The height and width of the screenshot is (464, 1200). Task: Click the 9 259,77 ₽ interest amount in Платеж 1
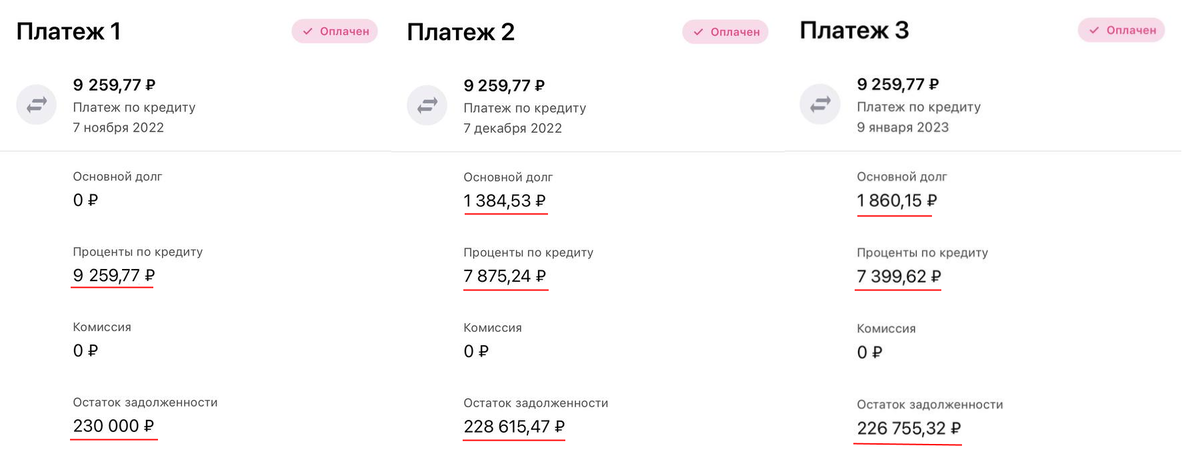(114, 275)
